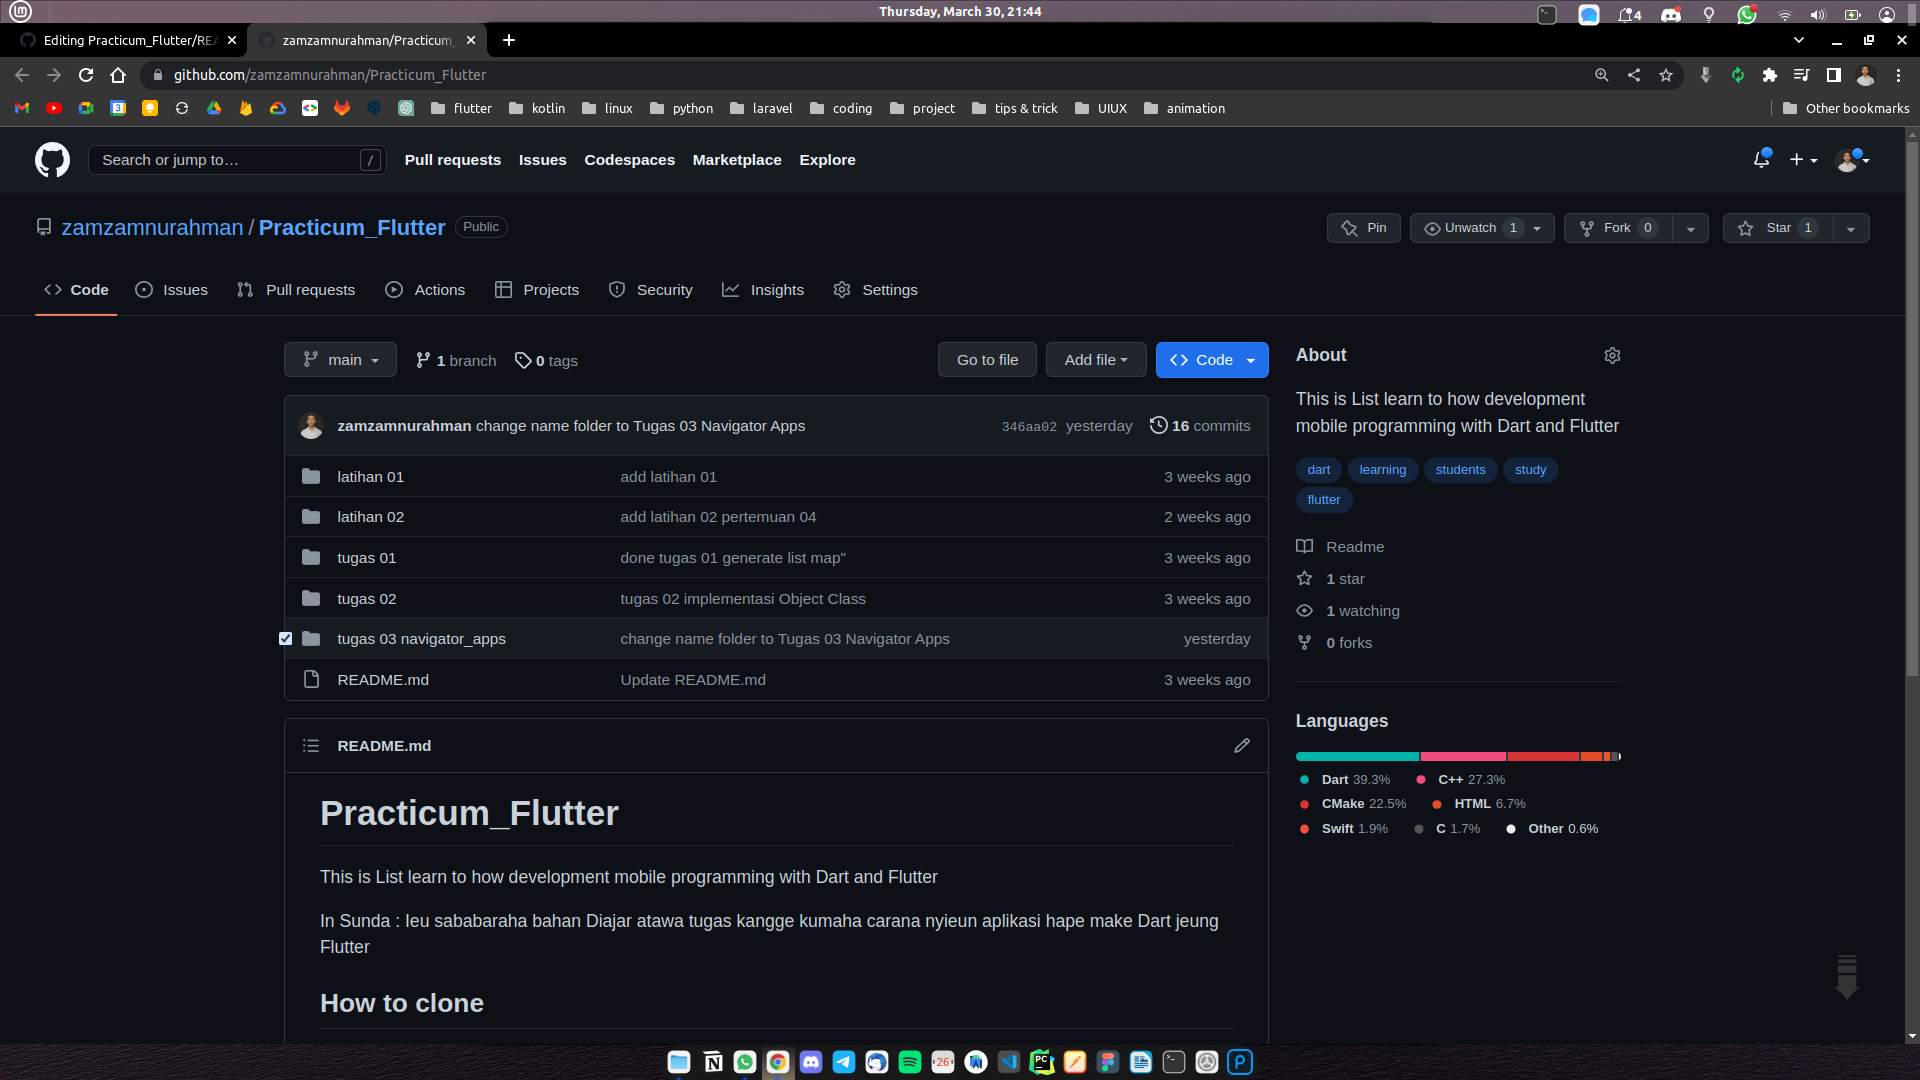Open the notifications bell

click(1761, 160)
